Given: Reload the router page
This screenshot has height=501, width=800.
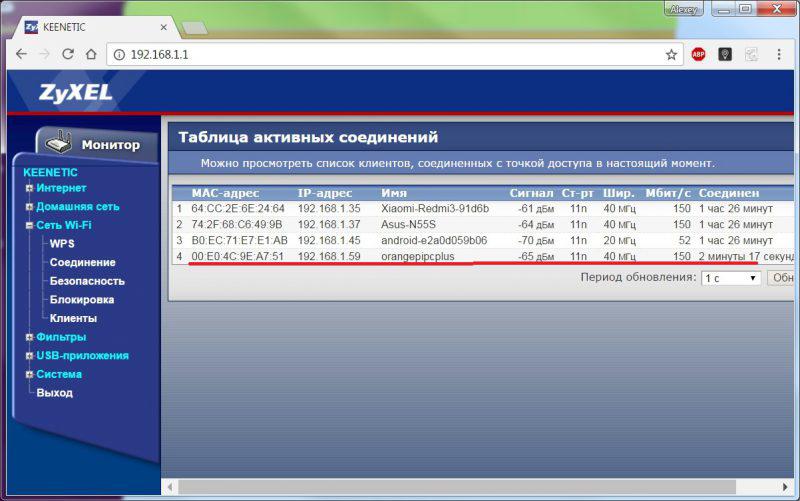Looking at the screenshot, I should (68, 54).
